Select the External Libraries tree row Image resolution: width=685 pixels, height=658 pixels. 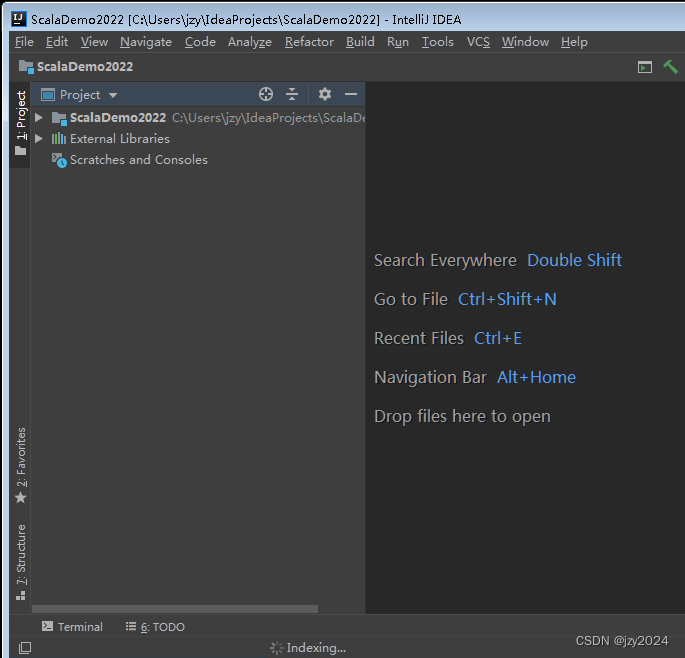[198, 139]
